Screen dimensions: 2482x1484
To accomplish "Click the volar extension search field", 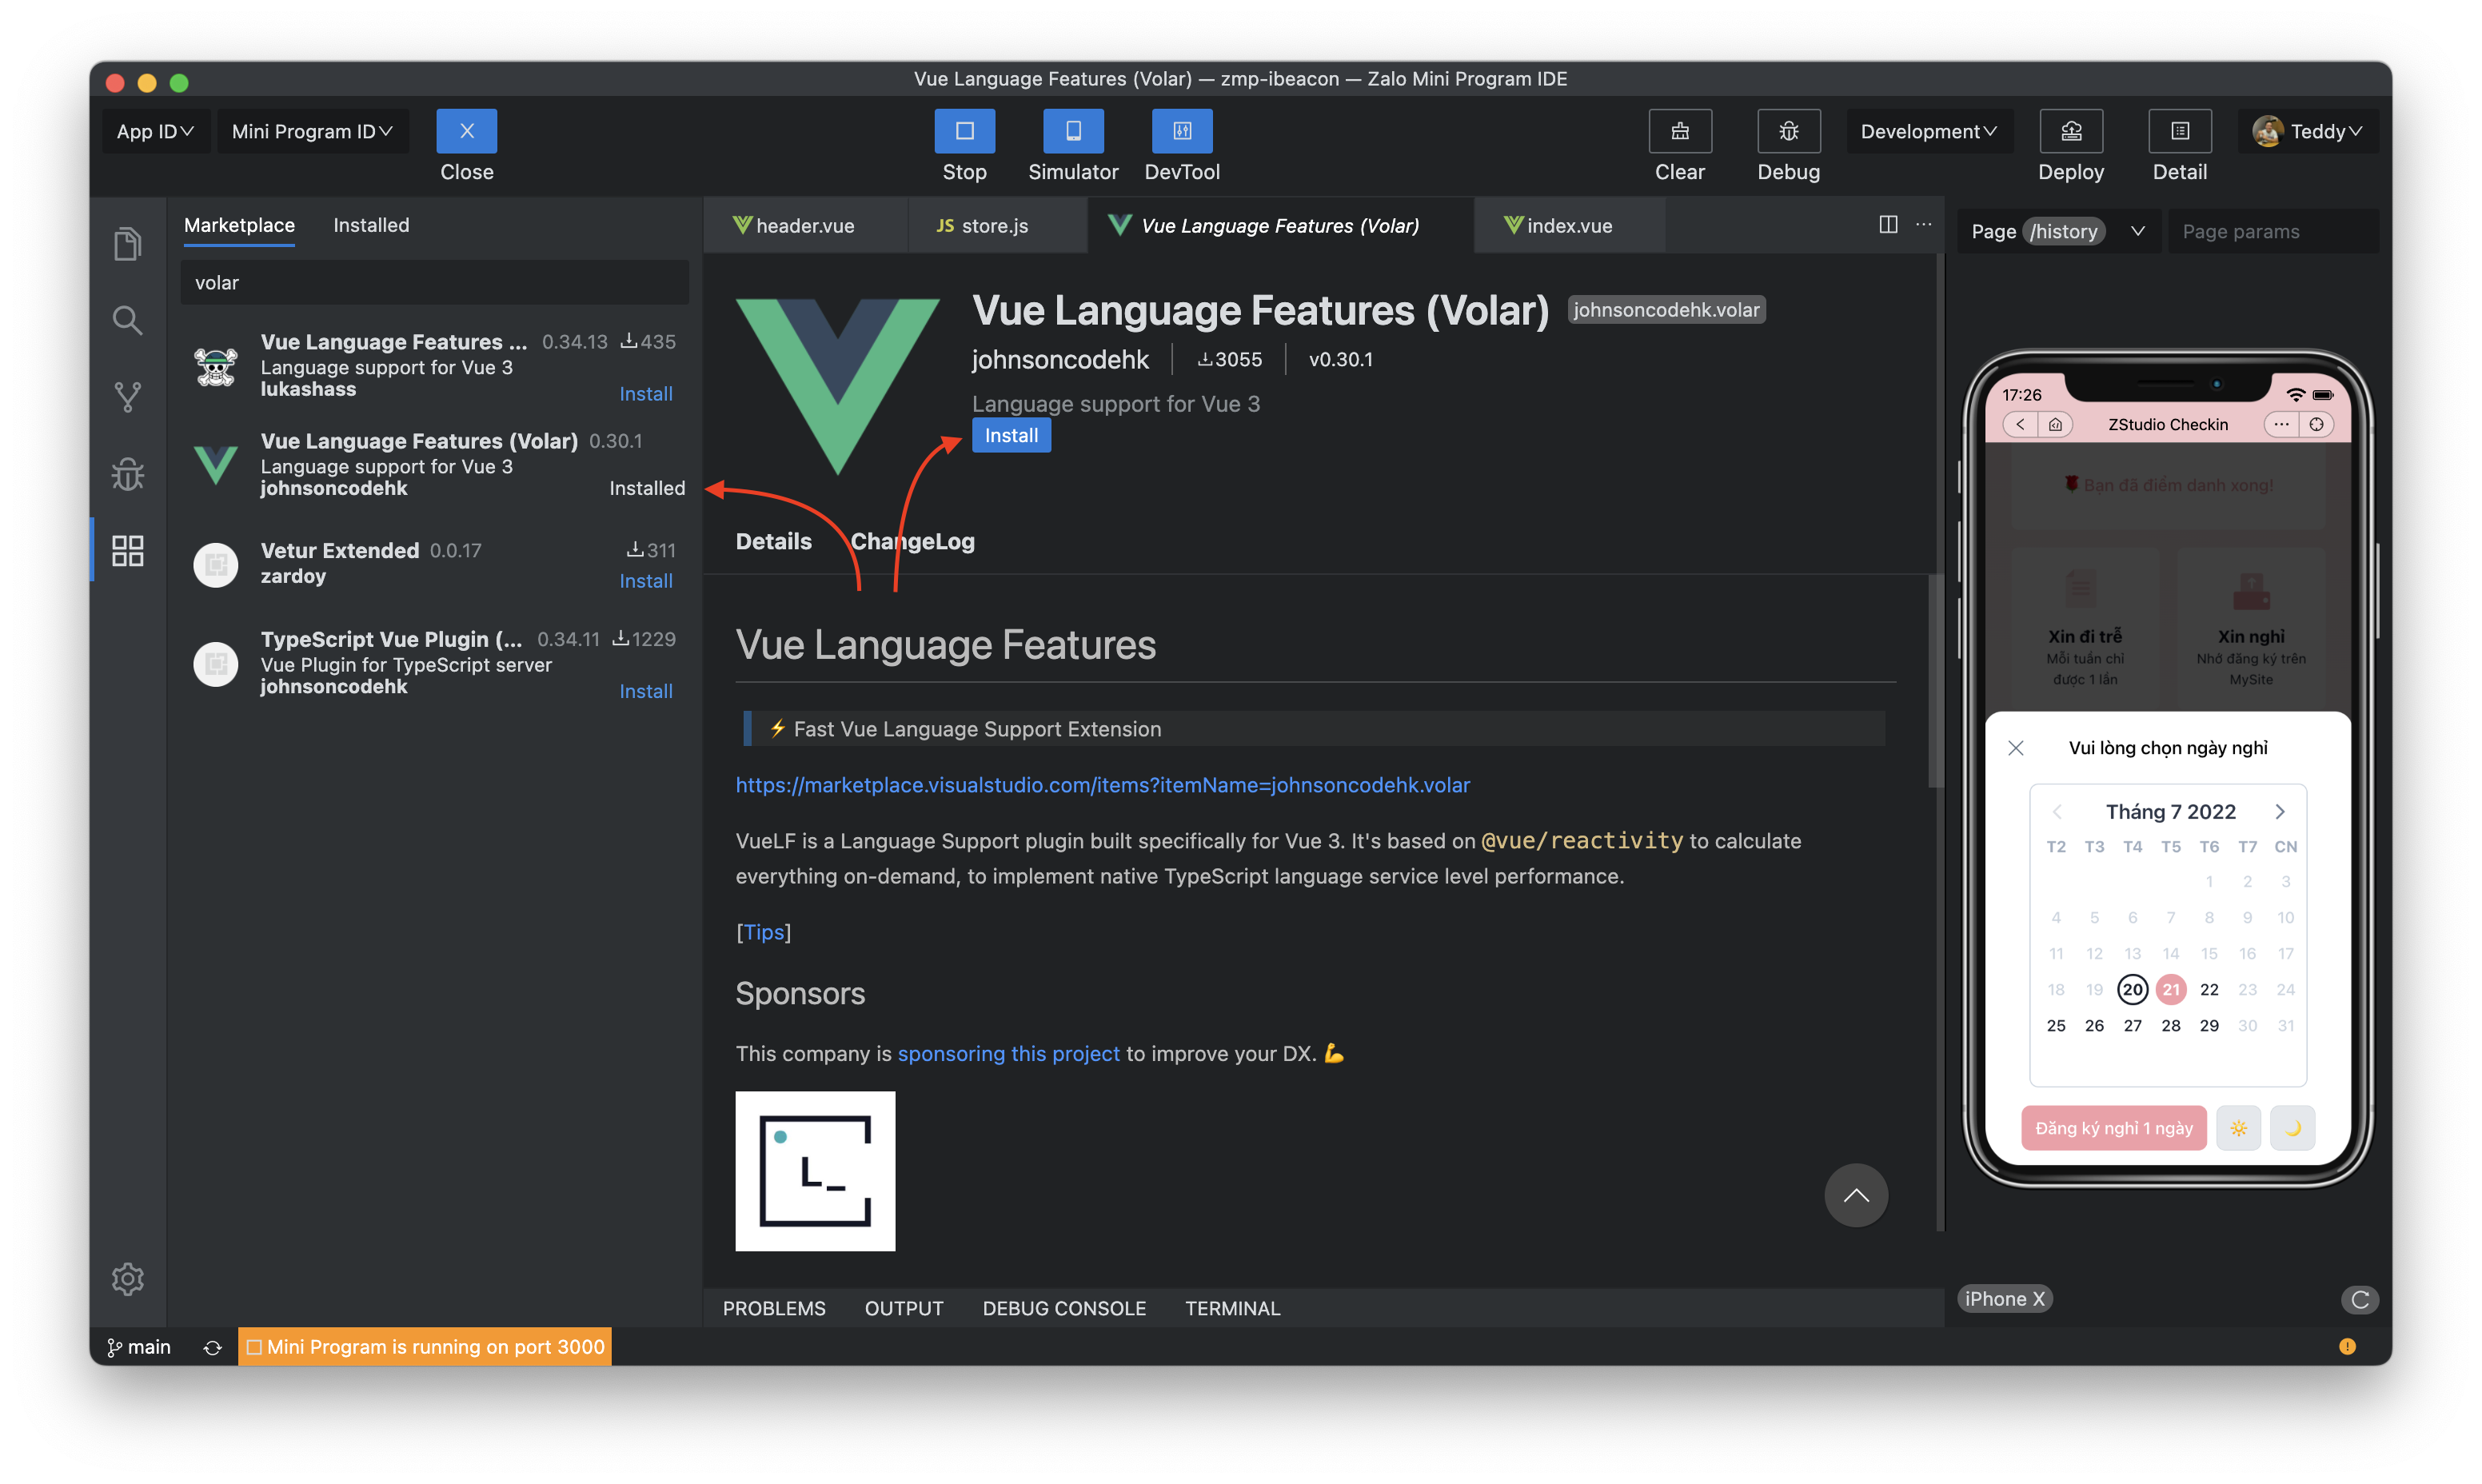I will pyautogui.click(x=434, y=283).
